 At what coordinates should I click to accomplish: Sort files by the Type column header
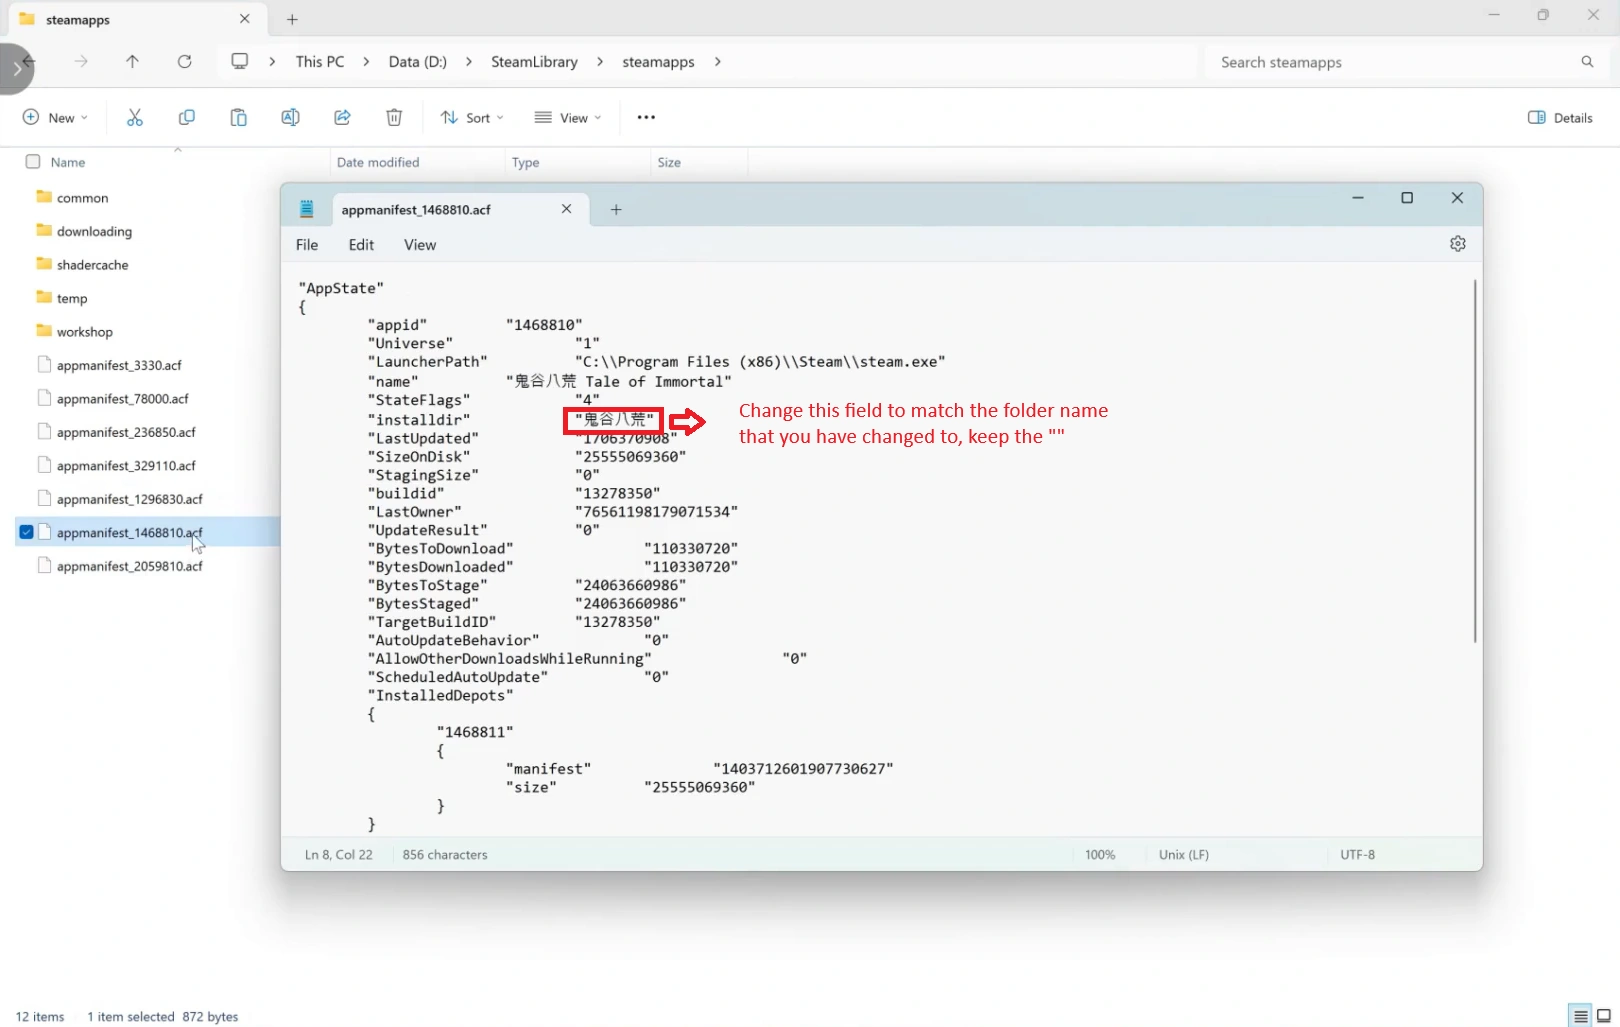[525, 162]
